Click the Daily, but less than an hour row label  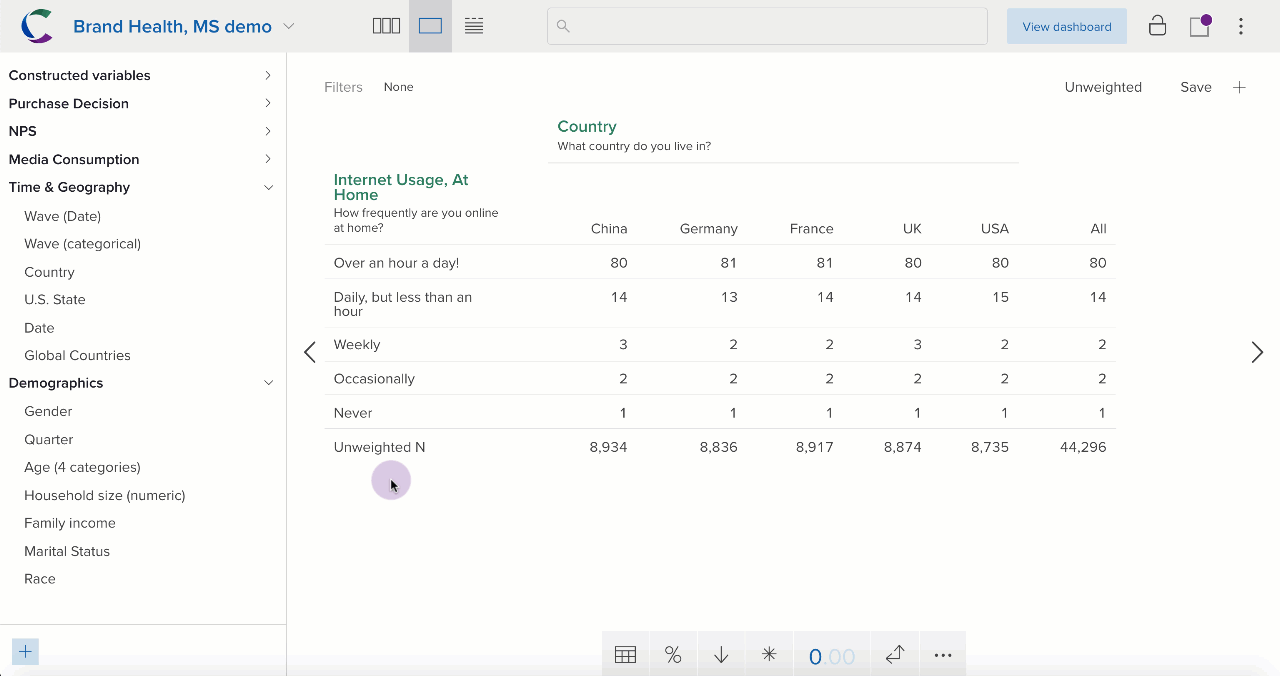click(403, 304)
